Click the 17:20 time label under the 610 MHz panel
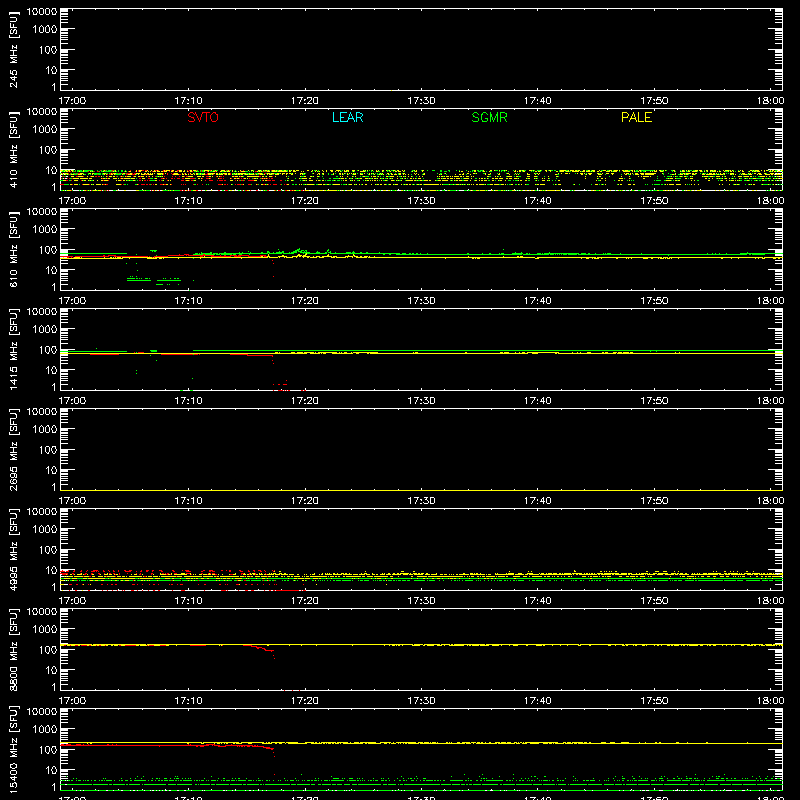This screenshot has height=800, width=800. [305, 301]
